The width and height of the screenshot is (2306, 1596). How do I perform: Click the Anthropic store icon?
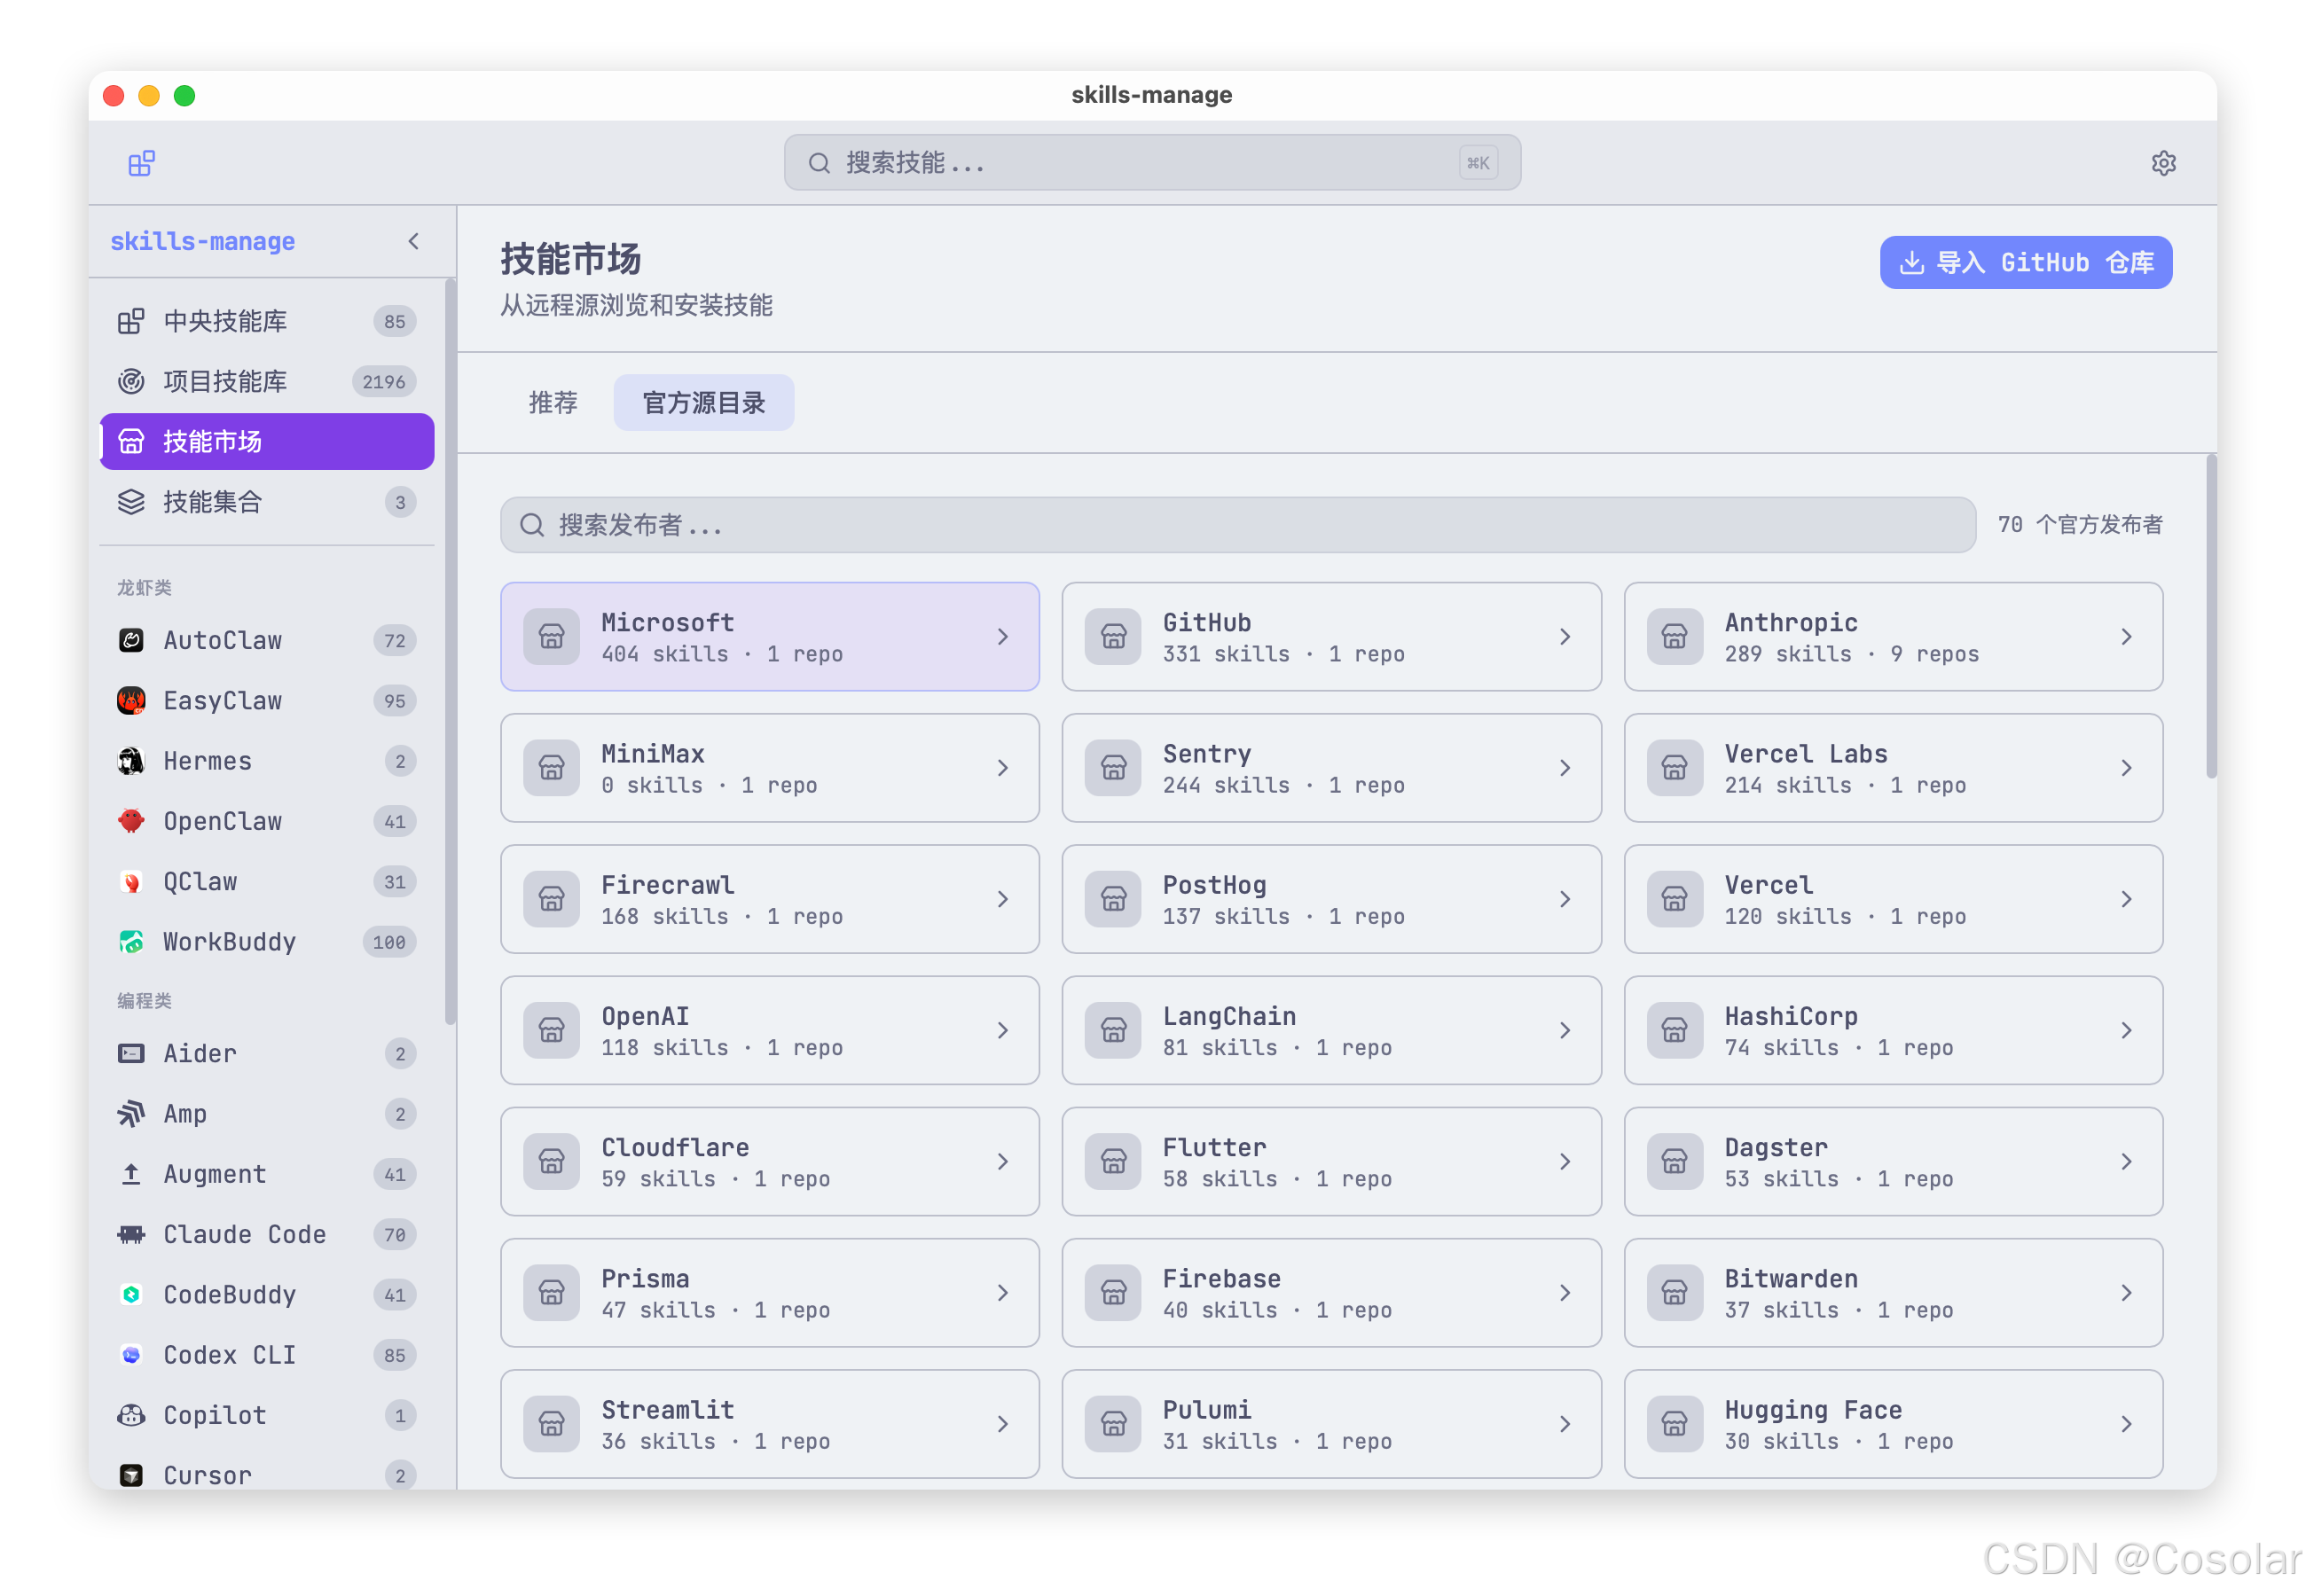pos(1675,637)
